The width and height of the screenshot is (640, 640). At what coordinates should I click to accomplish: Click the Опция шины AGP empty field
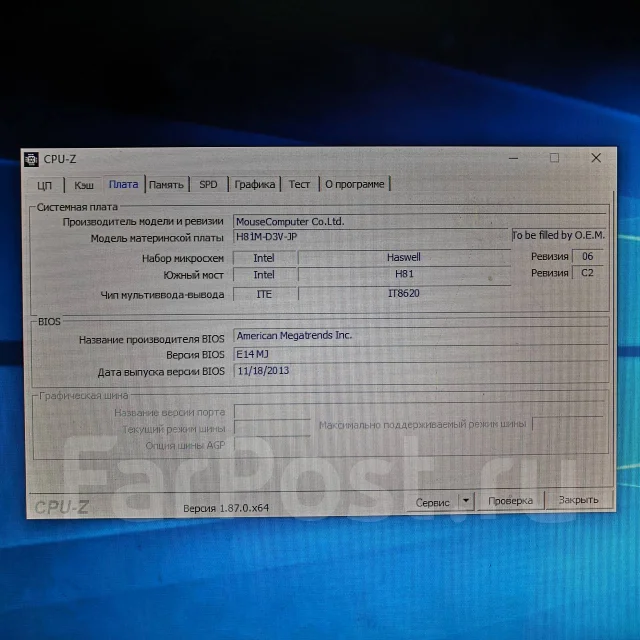click(272, 444)
